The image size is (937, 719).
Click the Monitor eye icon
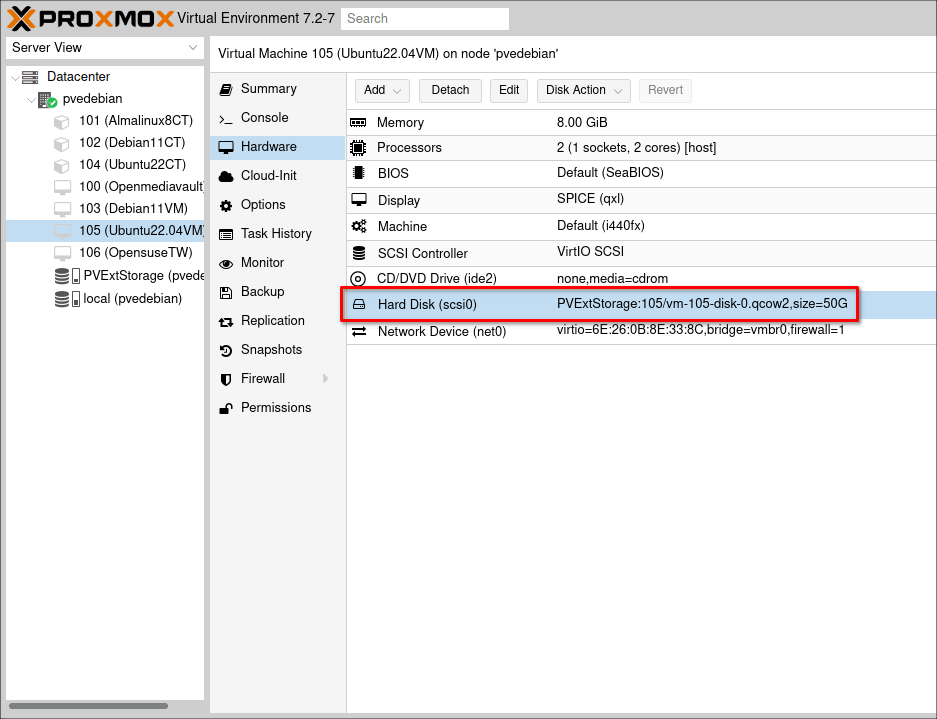(x=226, y=264)
